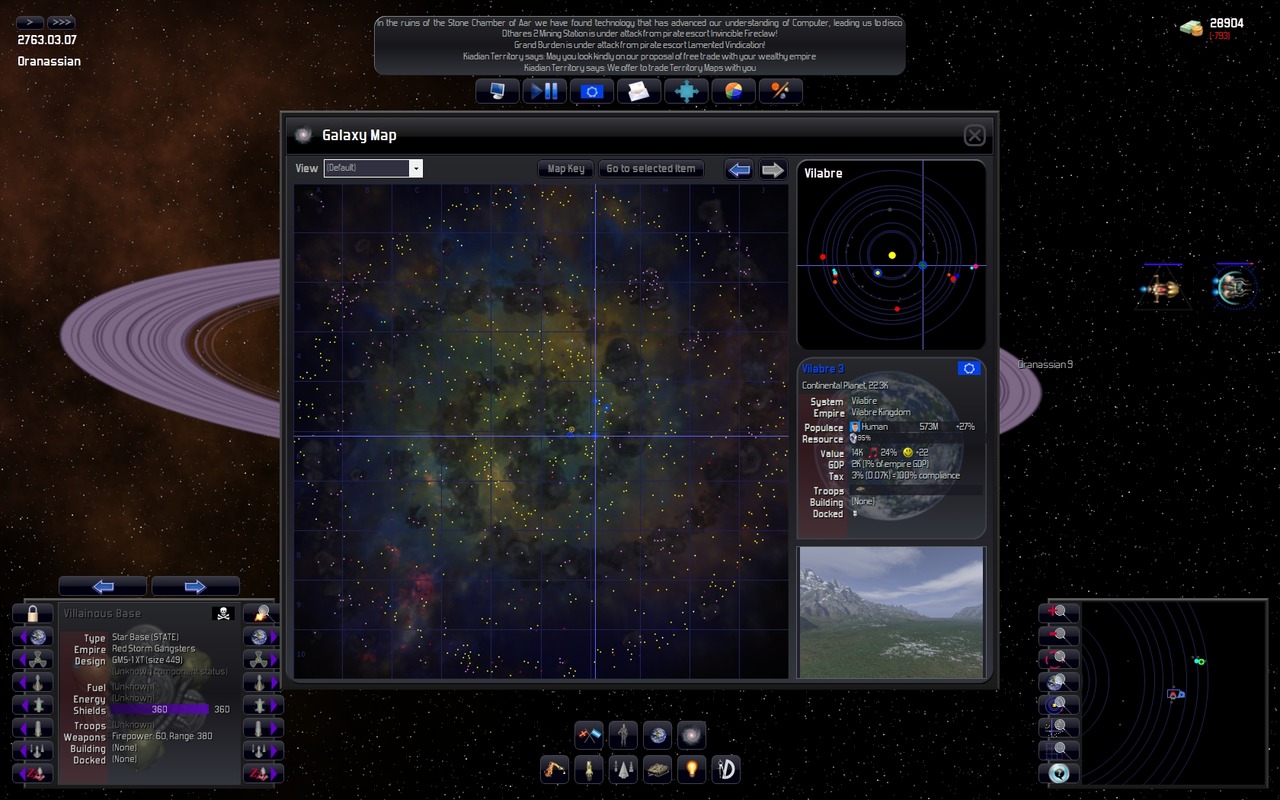Cycle to previous colony with left globe arrow
The image size is (1280, 800).
point(33,637)
